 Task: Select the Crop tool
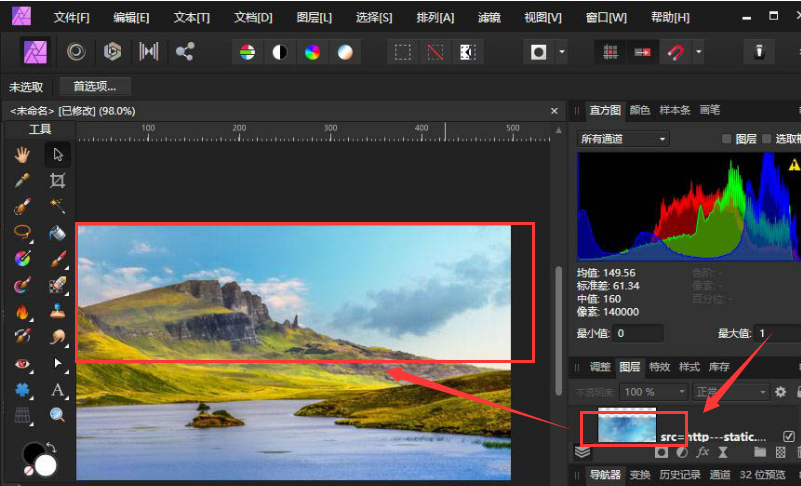(57, 180)
